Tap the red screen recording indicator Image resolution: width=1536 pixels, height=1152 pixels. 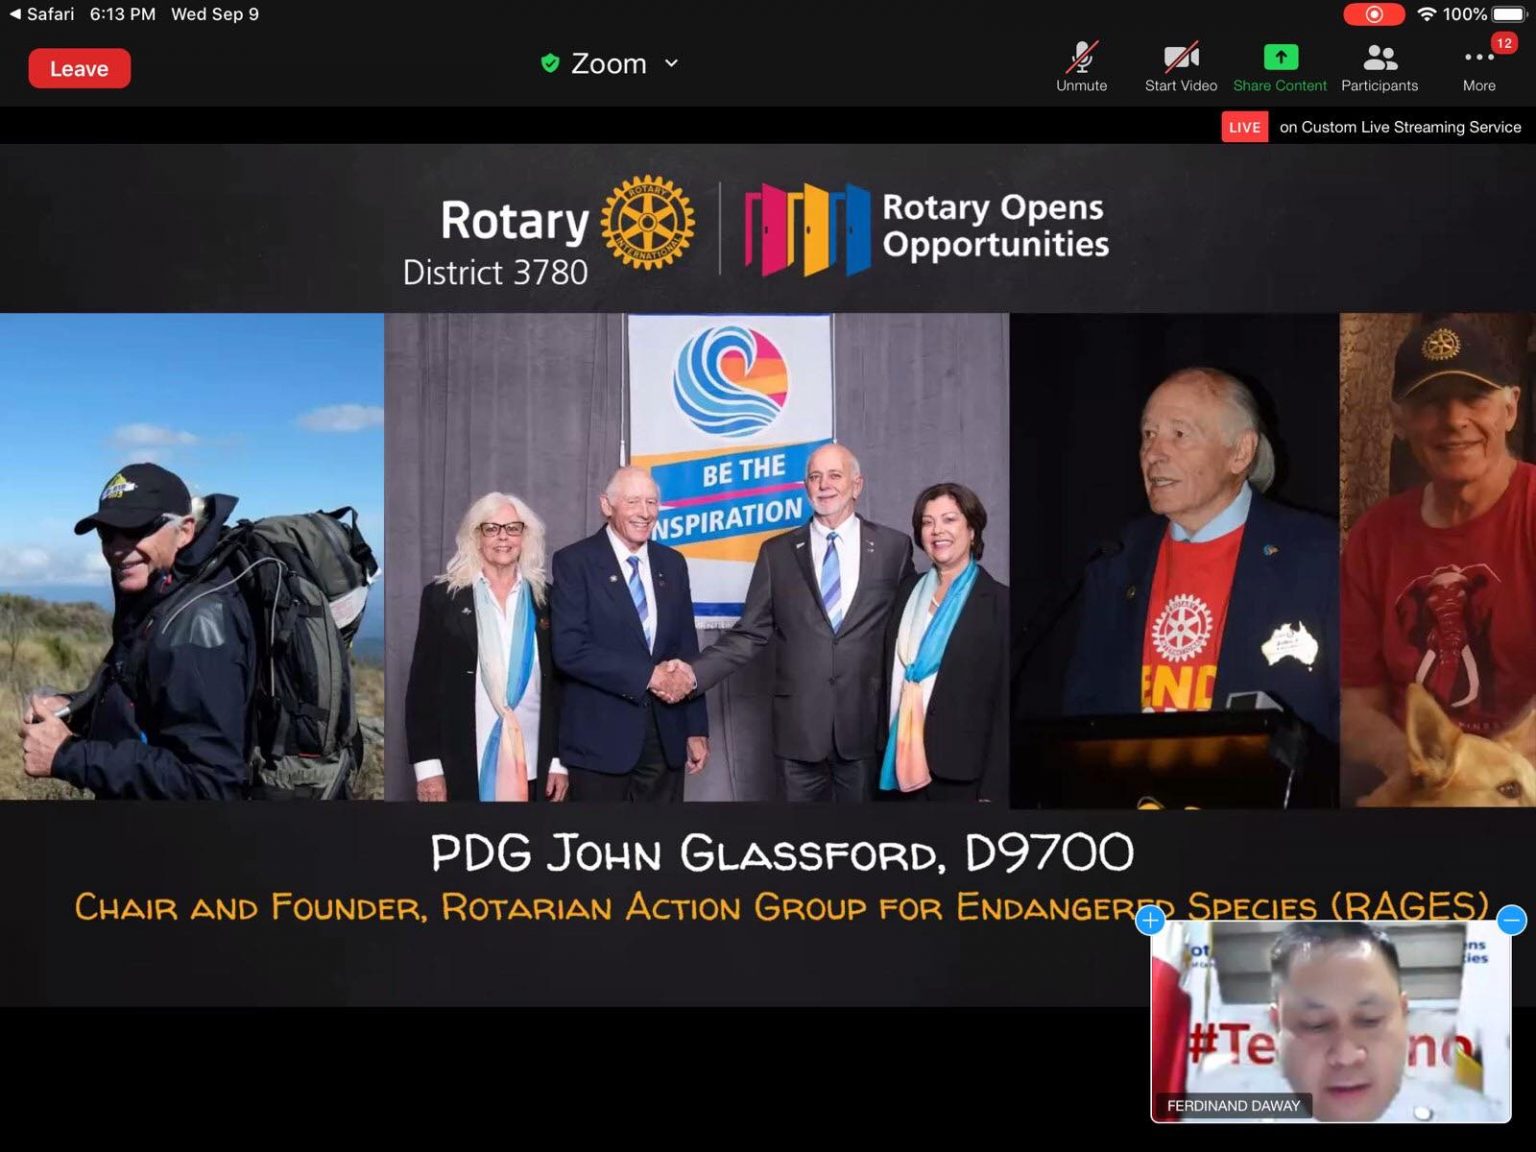click(1373, 14)
